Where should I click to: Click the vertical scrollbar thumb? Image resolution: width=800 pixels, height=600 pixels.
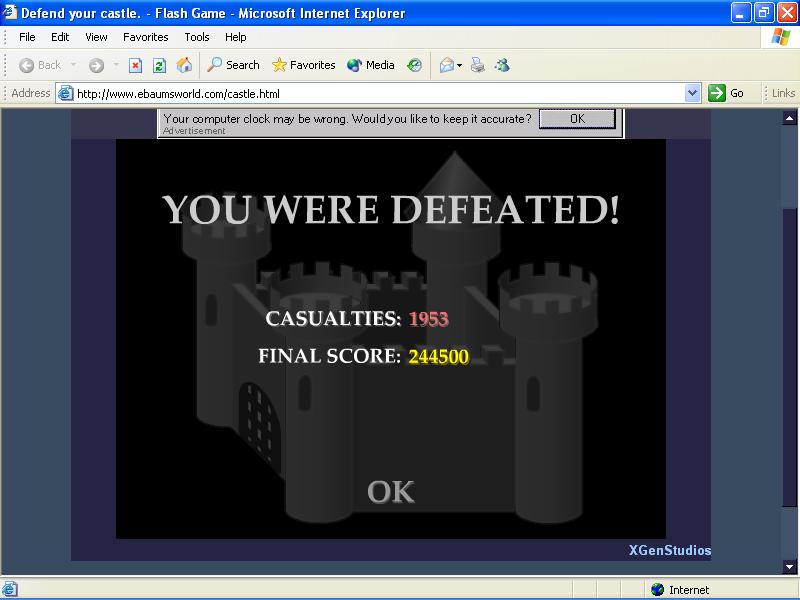[x=789, y=357]
